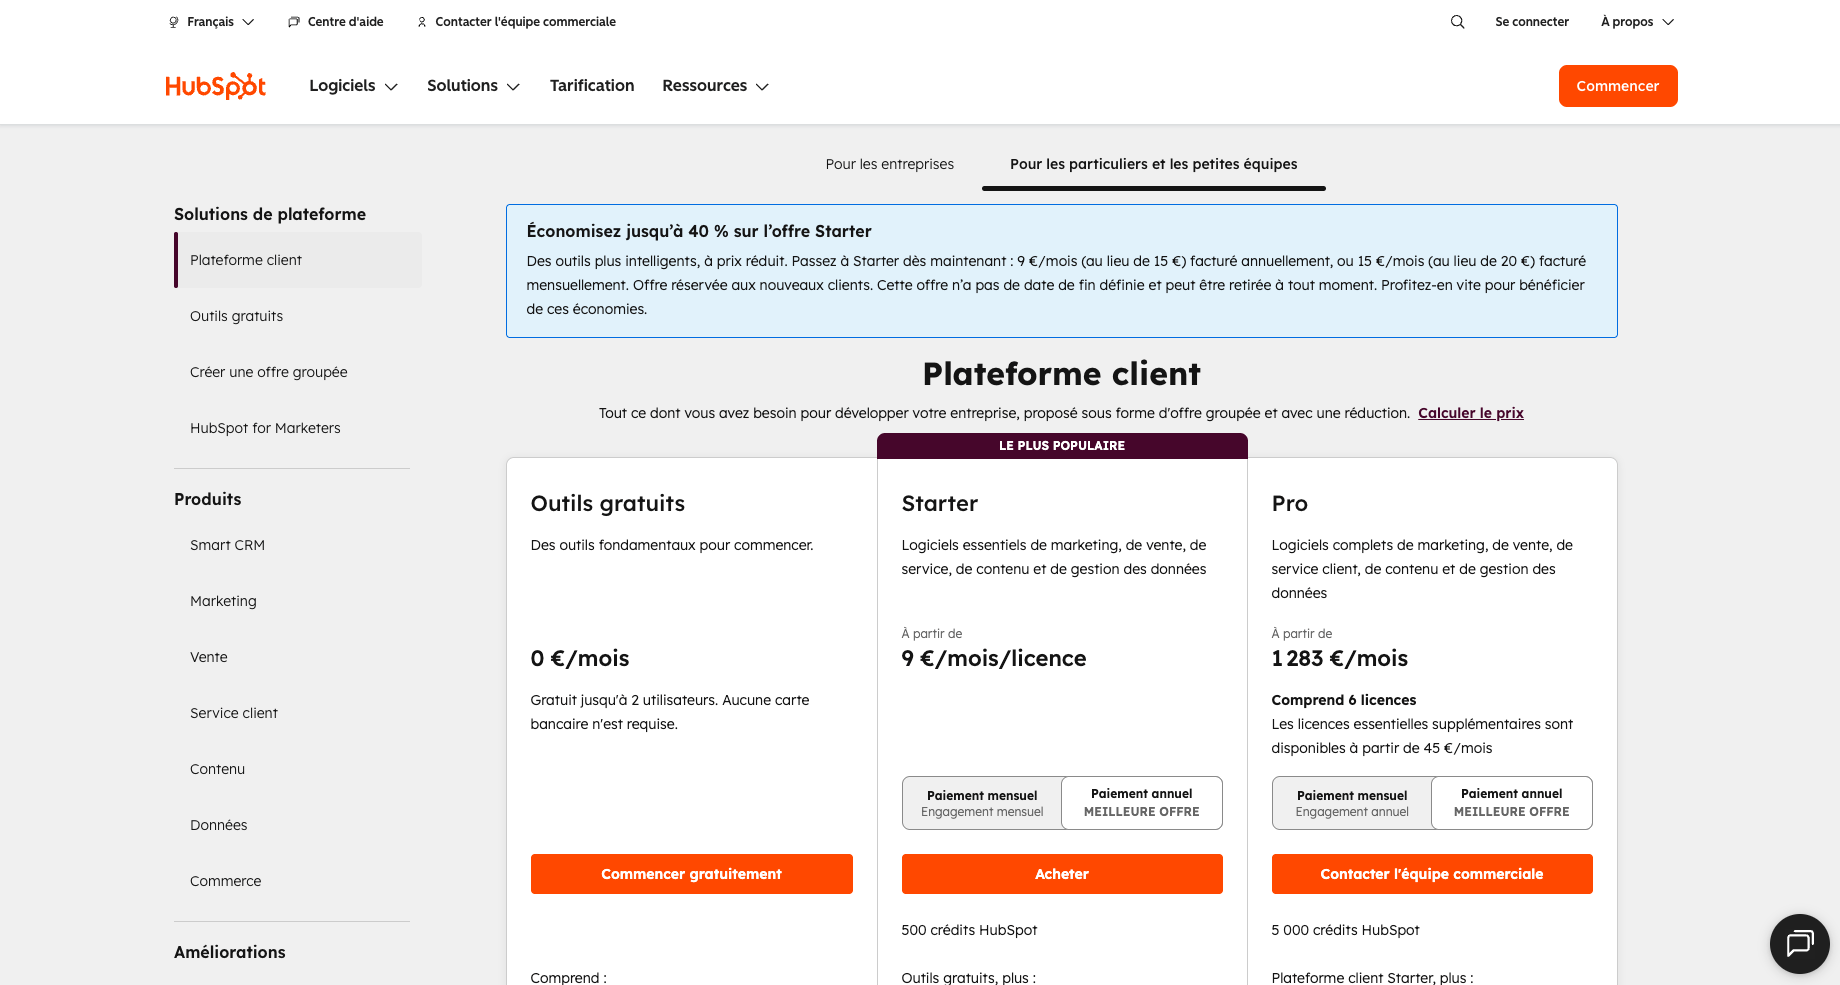Click the globe icon beside Français

(x=174, y=21)
